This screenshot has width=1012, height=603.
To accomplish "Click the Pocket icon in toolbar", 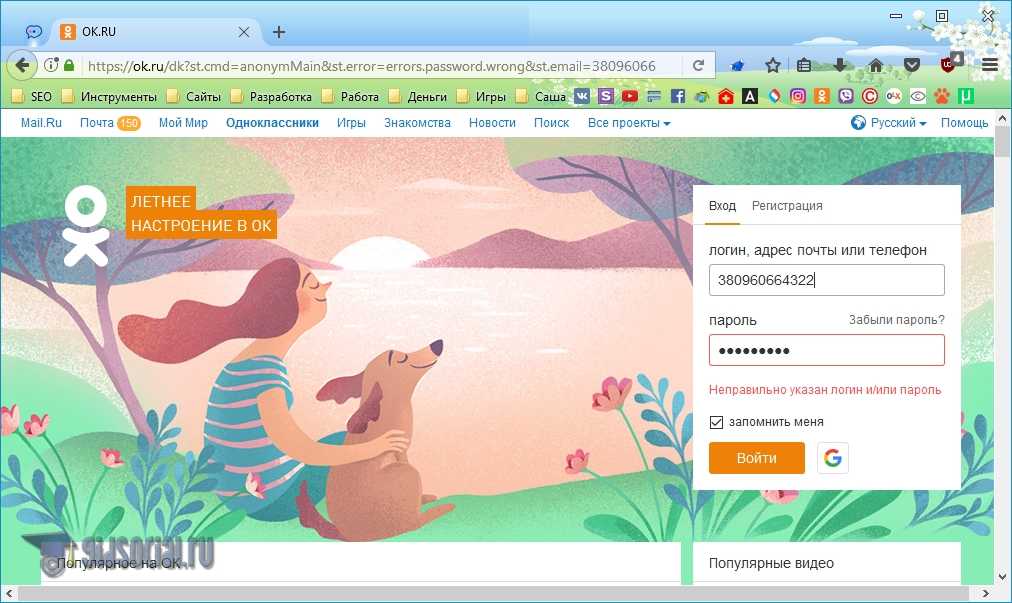I will point(911,66).
